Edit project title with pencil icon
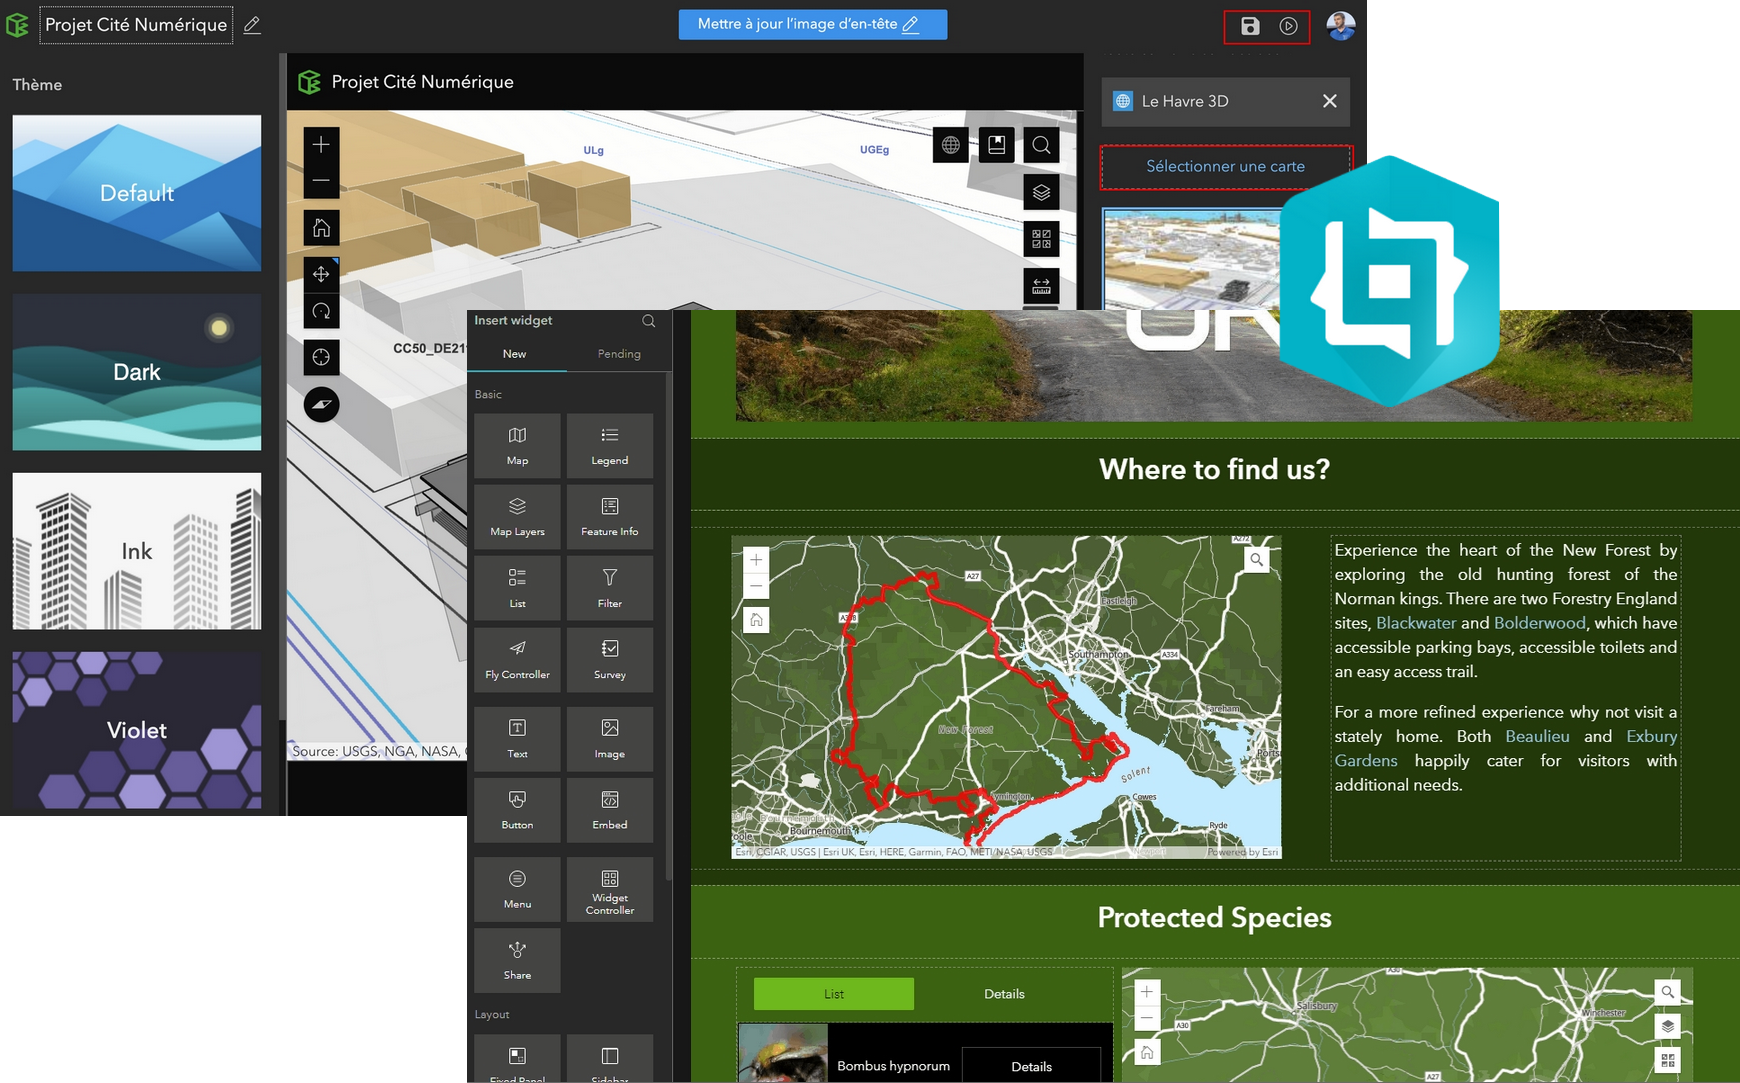1740x1083 pixels. pyautogui.click(x=252, y=25)
